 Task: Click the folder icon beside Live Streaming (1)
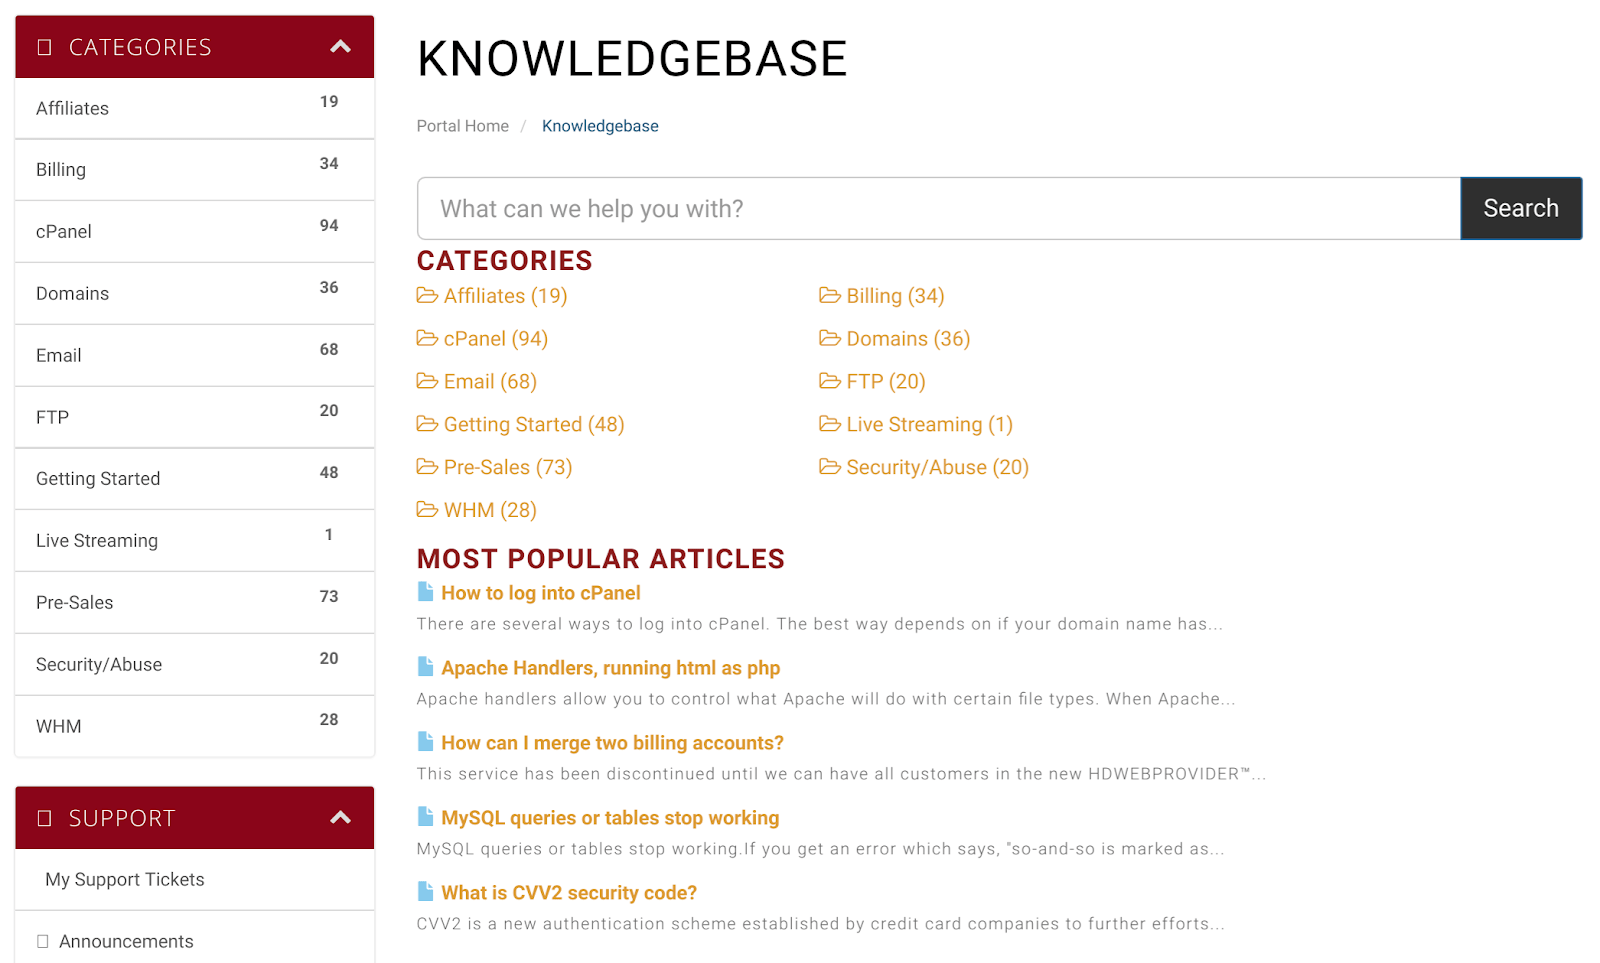pyautogui.click(x=829, y=424)
